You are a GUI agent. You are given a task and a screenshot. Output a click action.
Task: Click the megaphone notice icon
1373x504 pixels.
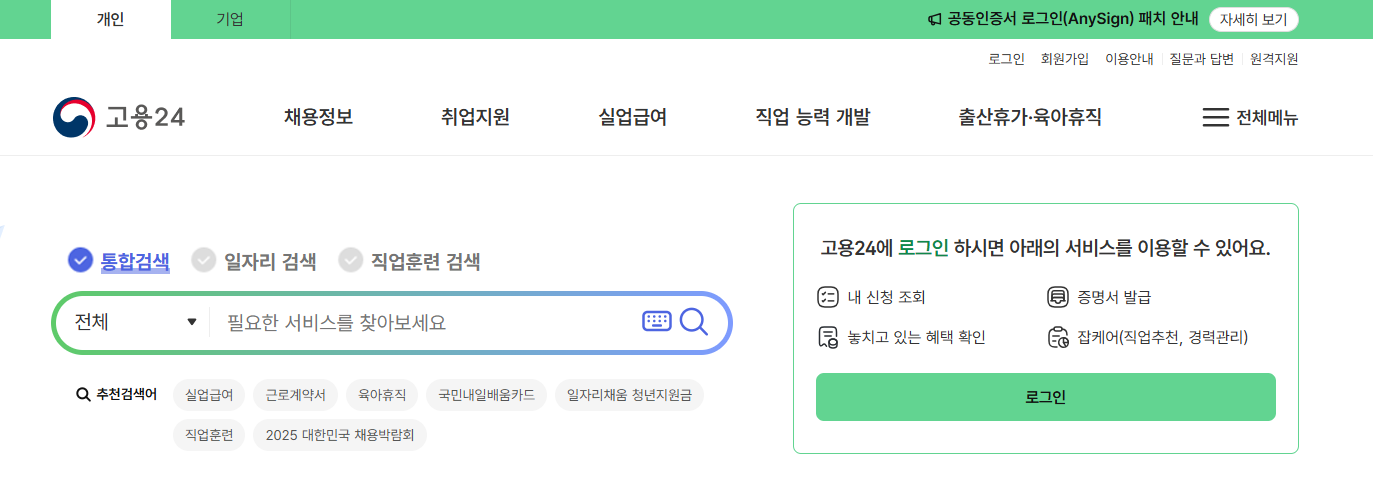(x=934, y=20)
